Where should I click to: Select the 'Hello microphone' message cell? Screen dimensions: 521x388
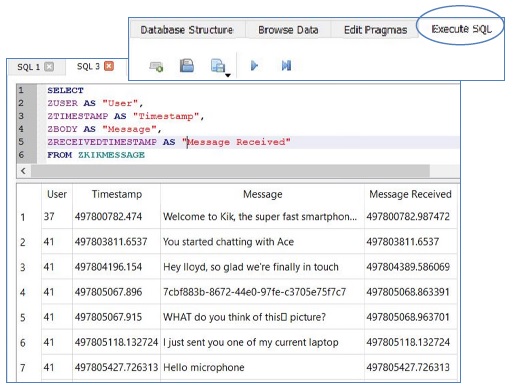pyautogui.click(x=262, y=367)
